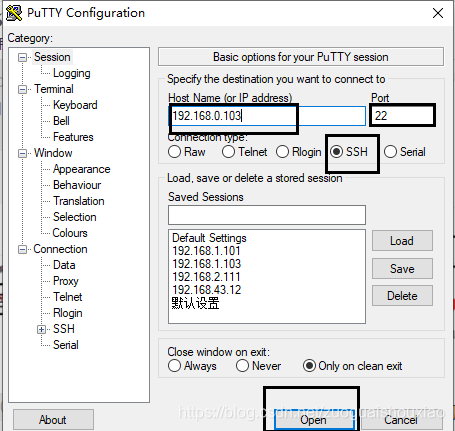Open the Data category
This screenshot has width=455, height=431.
click(64, 265)
